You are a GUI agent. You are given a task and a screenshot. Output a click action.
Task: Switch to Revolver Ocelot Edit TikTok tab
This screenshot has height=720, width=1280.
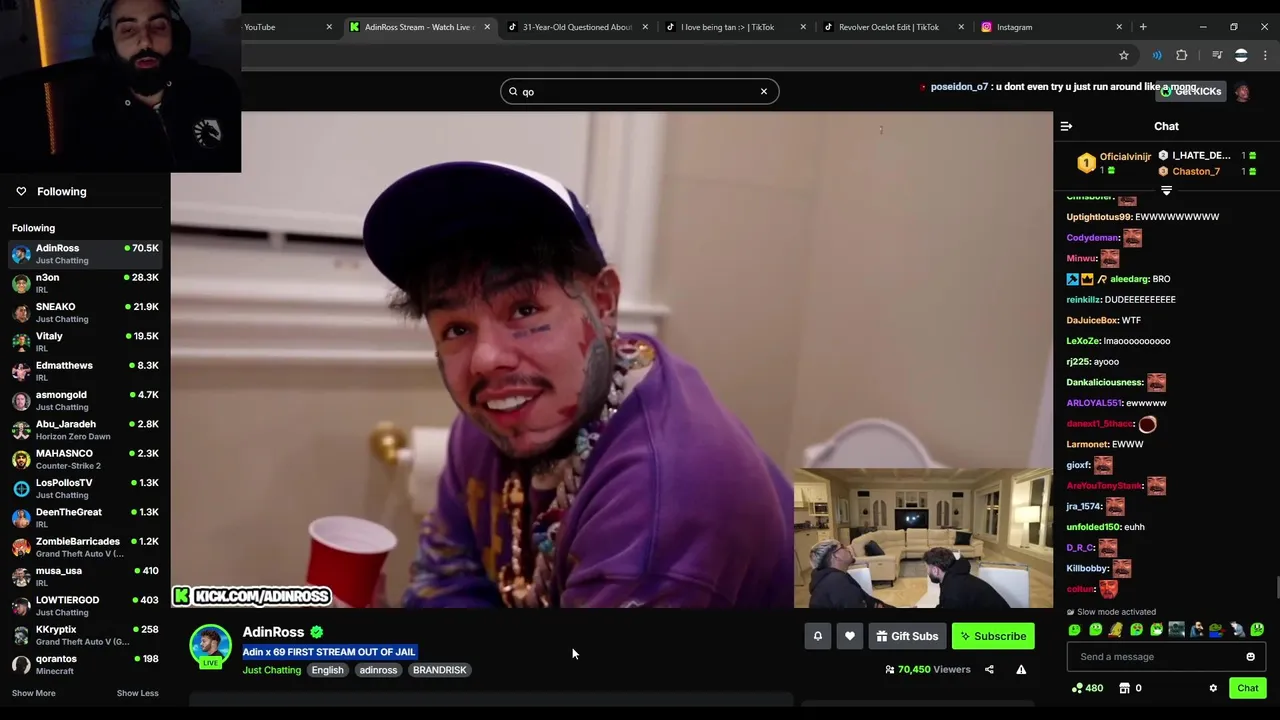pyautogui.click(x=893, y=27)
